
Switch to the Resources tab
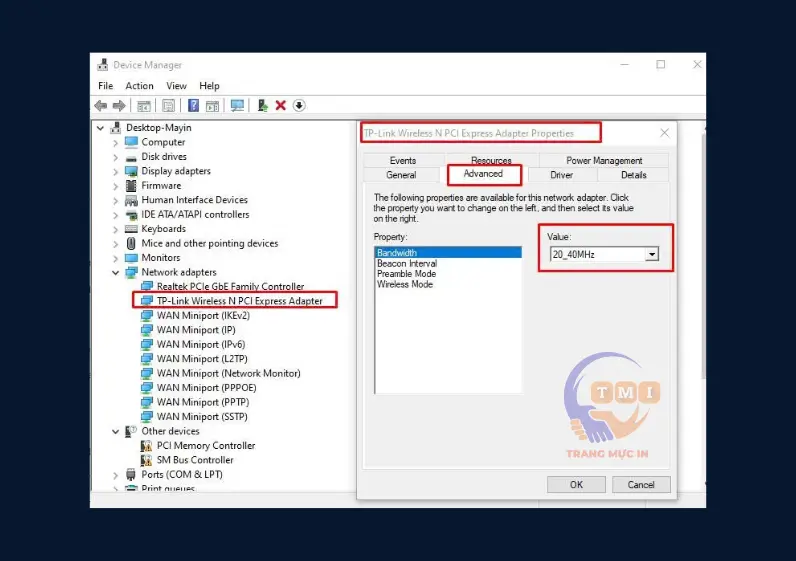click(x=491, y=160)
